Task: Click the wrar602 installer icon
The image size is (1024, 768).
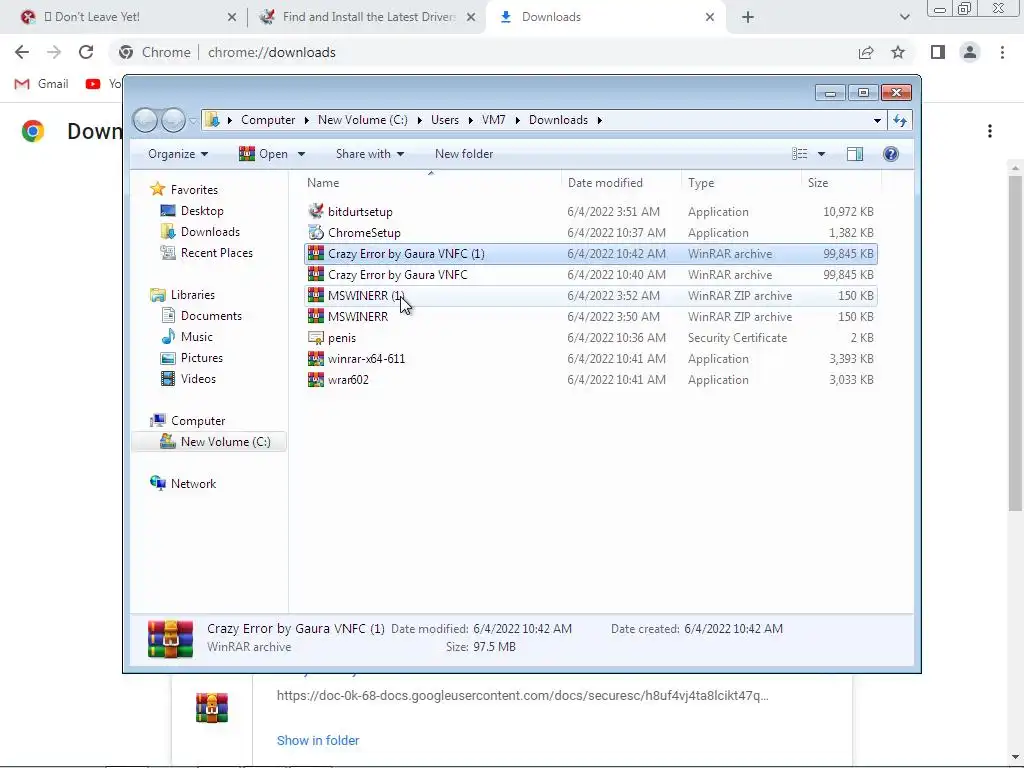Action: pos(316,379)
